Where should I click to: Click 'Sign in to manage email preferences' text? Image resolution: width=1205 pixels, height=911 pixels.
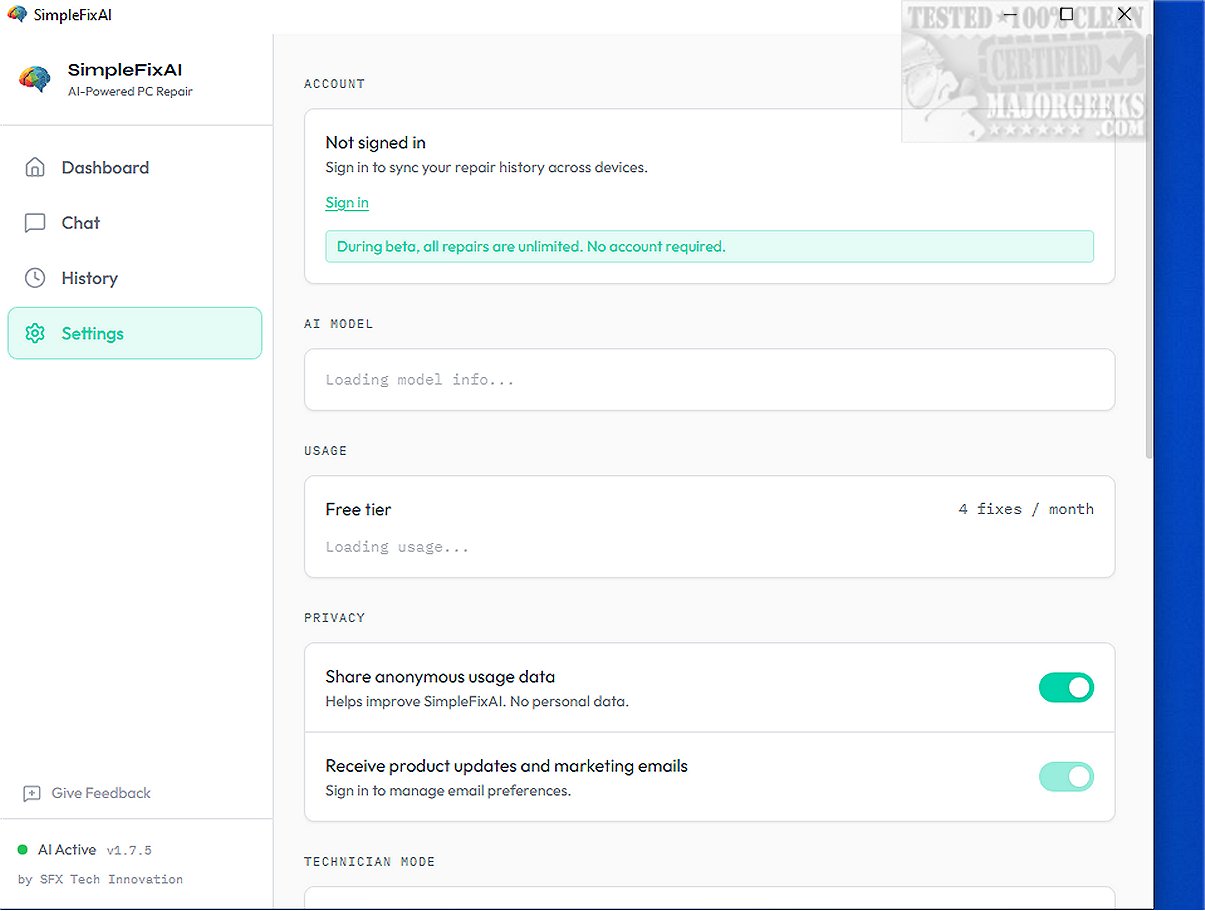[448, 791]
